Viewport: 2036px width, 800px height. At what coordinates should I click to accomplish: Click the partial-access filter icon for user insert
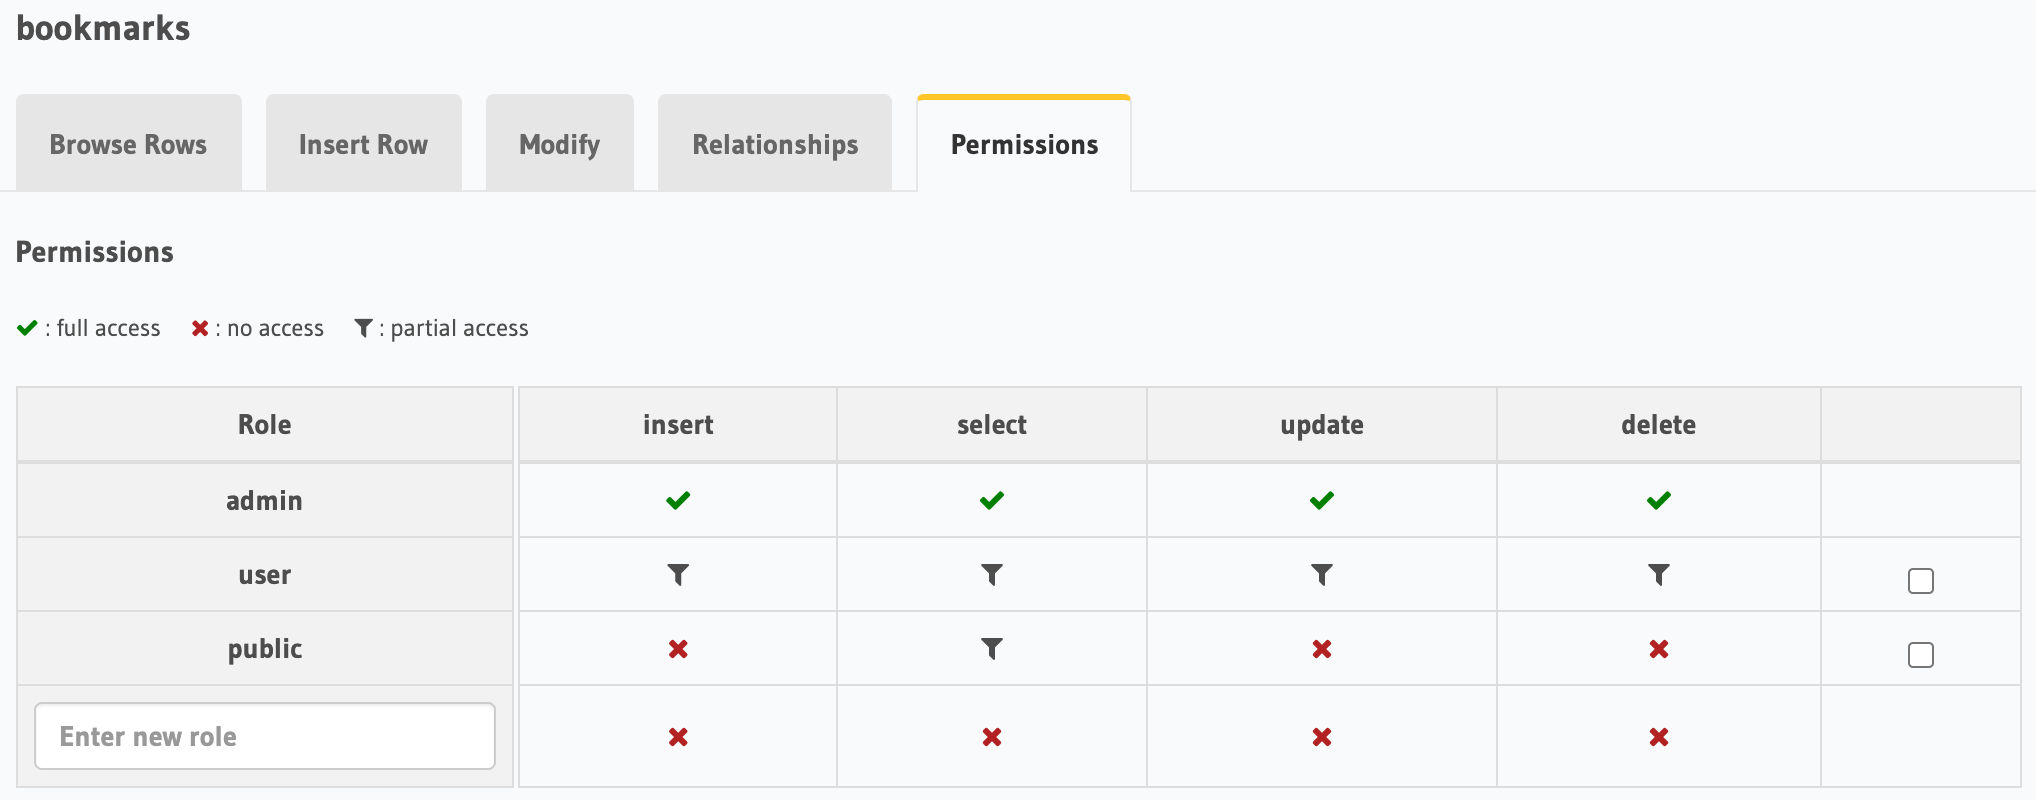(678, 574)
